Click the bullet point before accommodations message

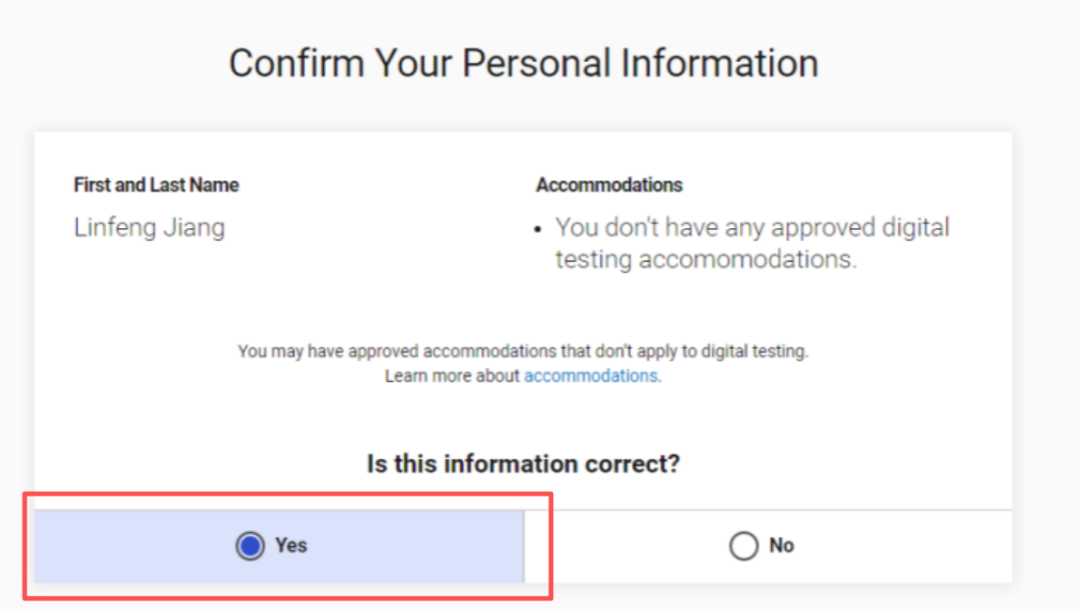coord(539,229)
